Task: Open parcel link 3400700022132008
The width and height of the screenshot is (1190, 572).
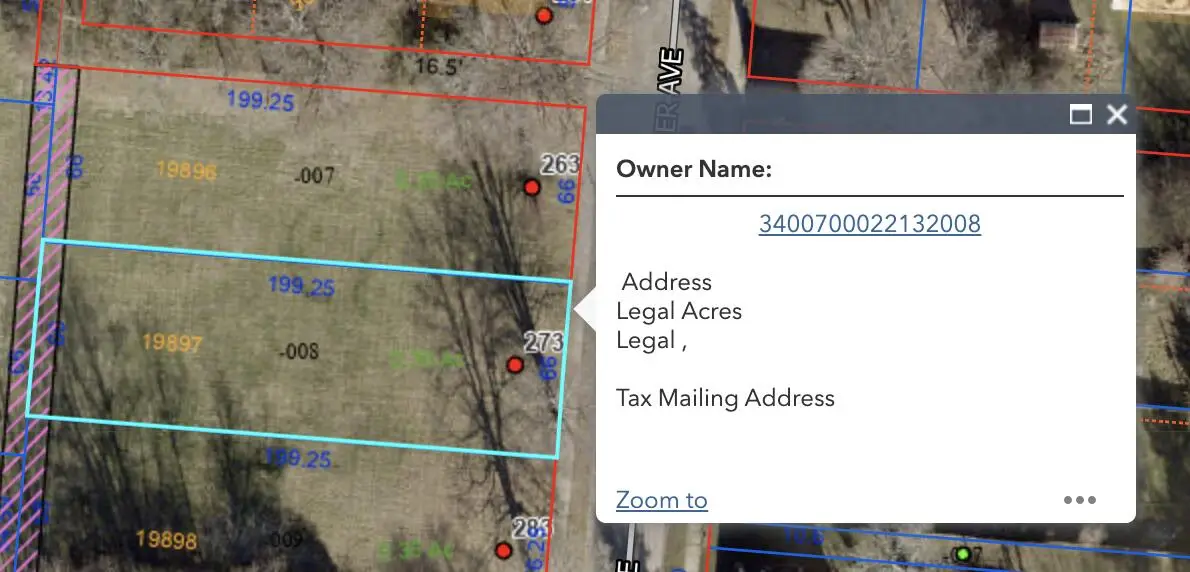Action: pyautogui.click(x=869, y=223)
